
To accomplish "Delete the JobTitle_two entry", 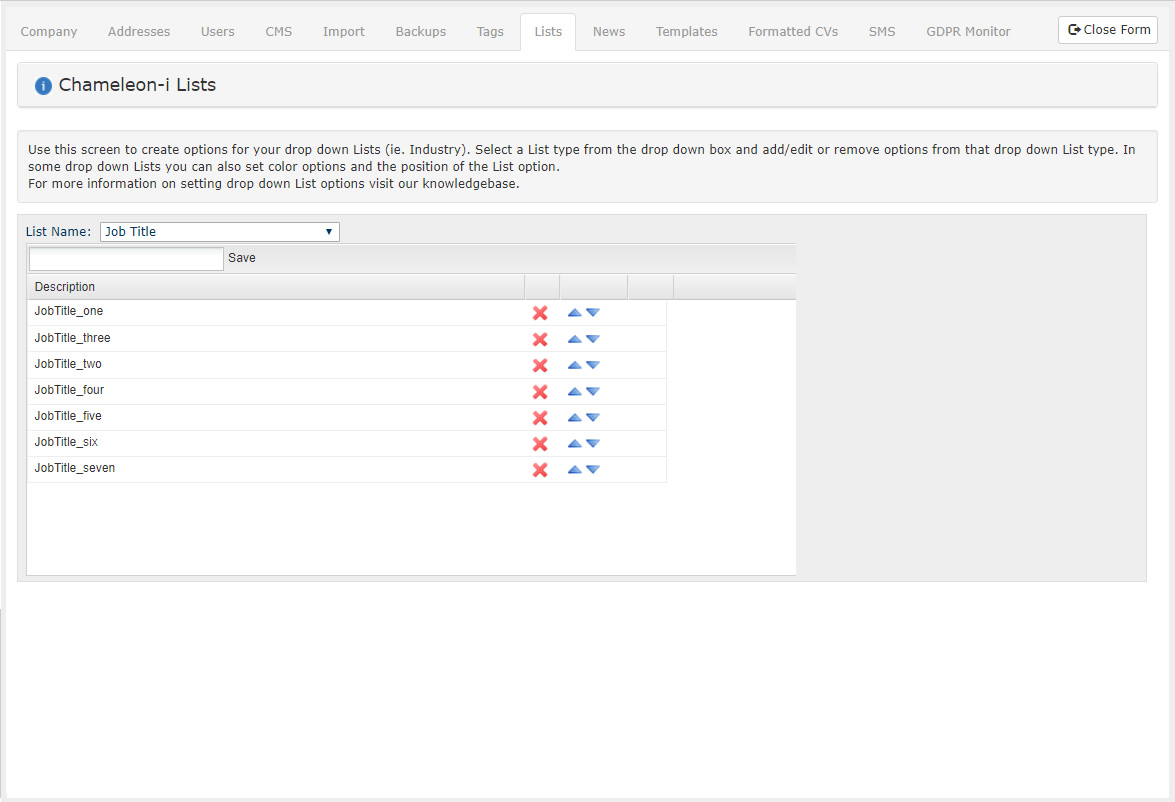I will coord(540,365).
